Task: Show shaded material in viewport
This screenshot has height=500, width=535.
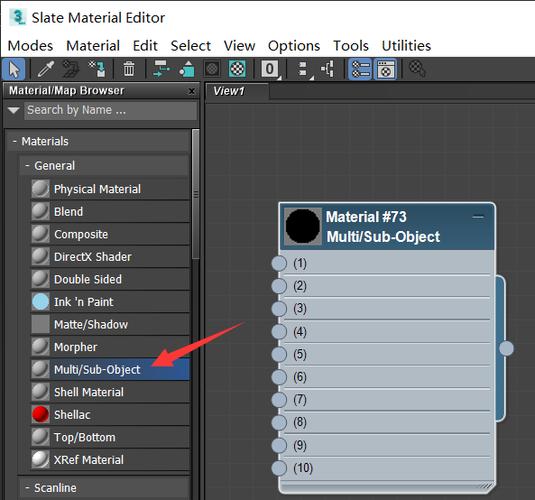Action: [x=212, y=69]
